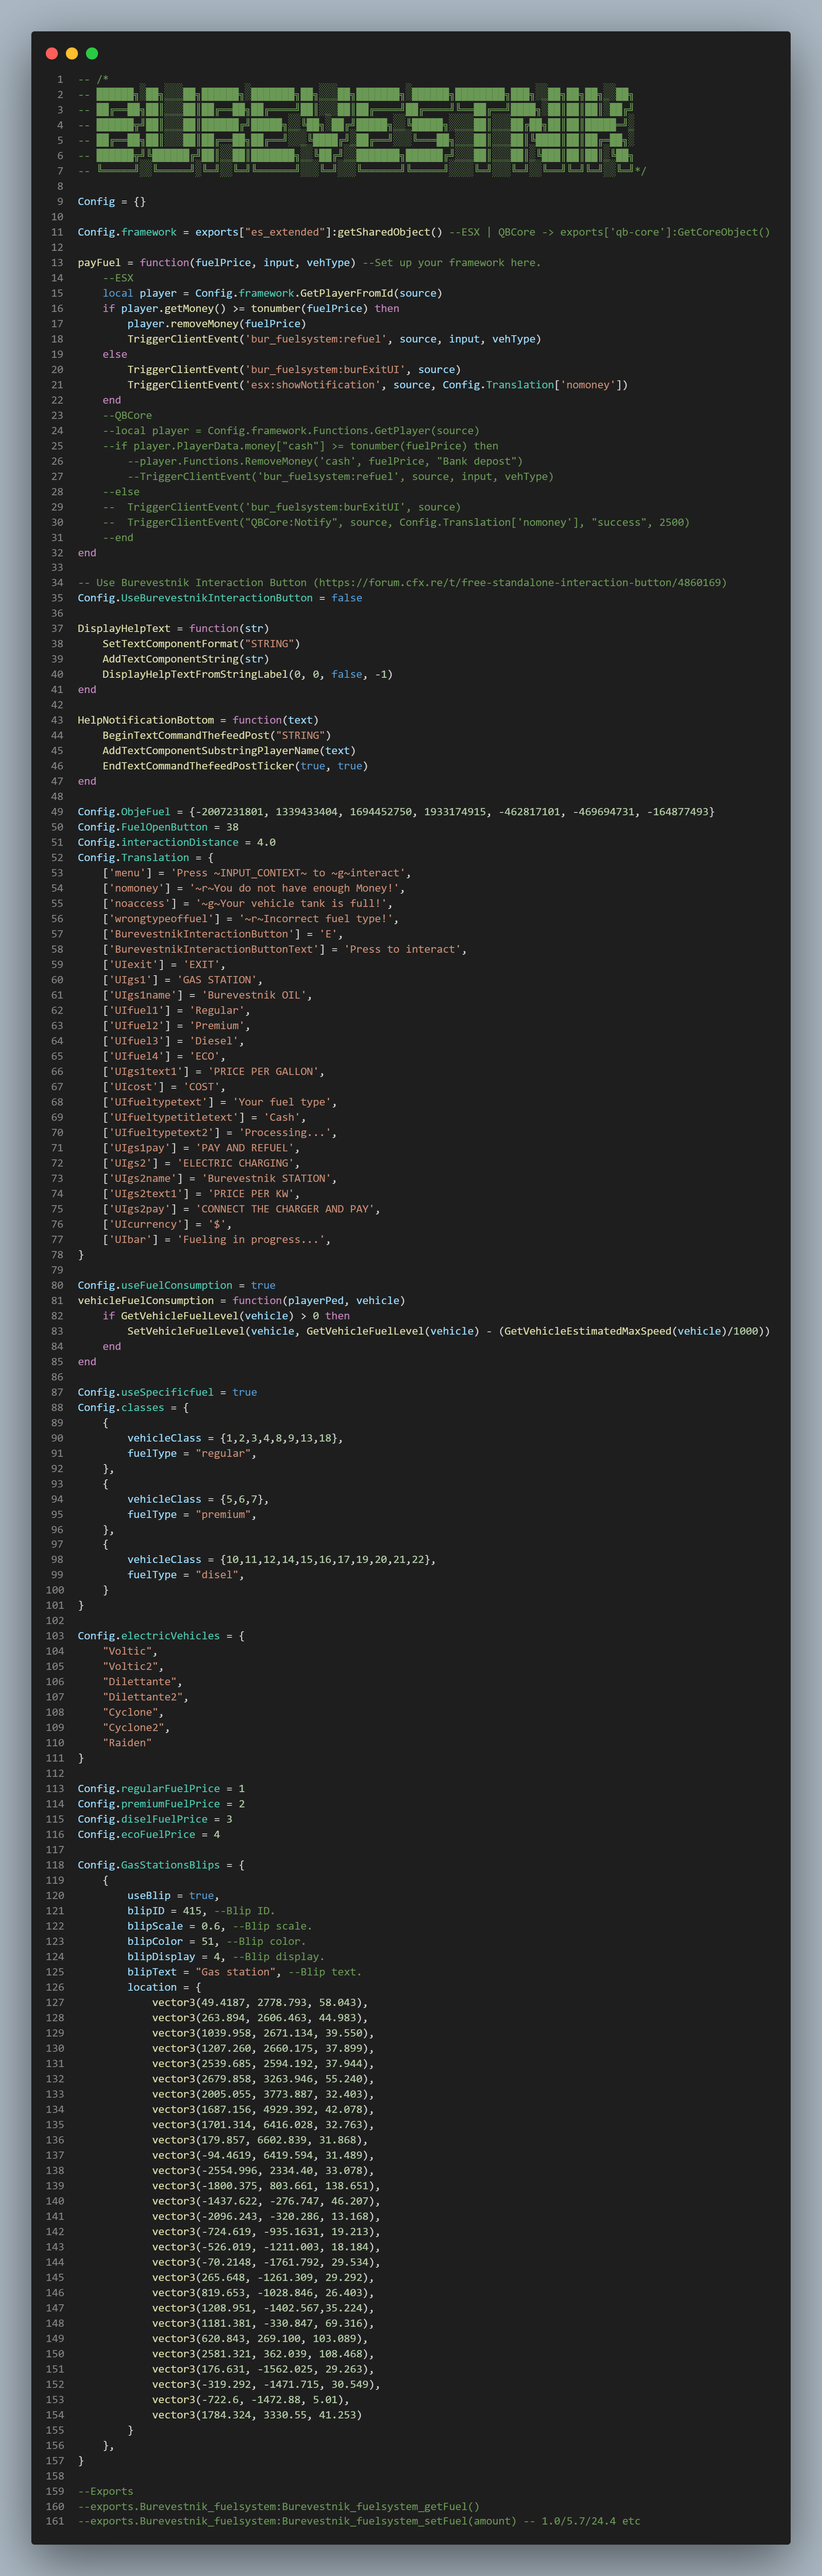Click the Config.useSpecificfuel line
Viewport: 822px width, 2576px height.
[x=167, y=1392]
